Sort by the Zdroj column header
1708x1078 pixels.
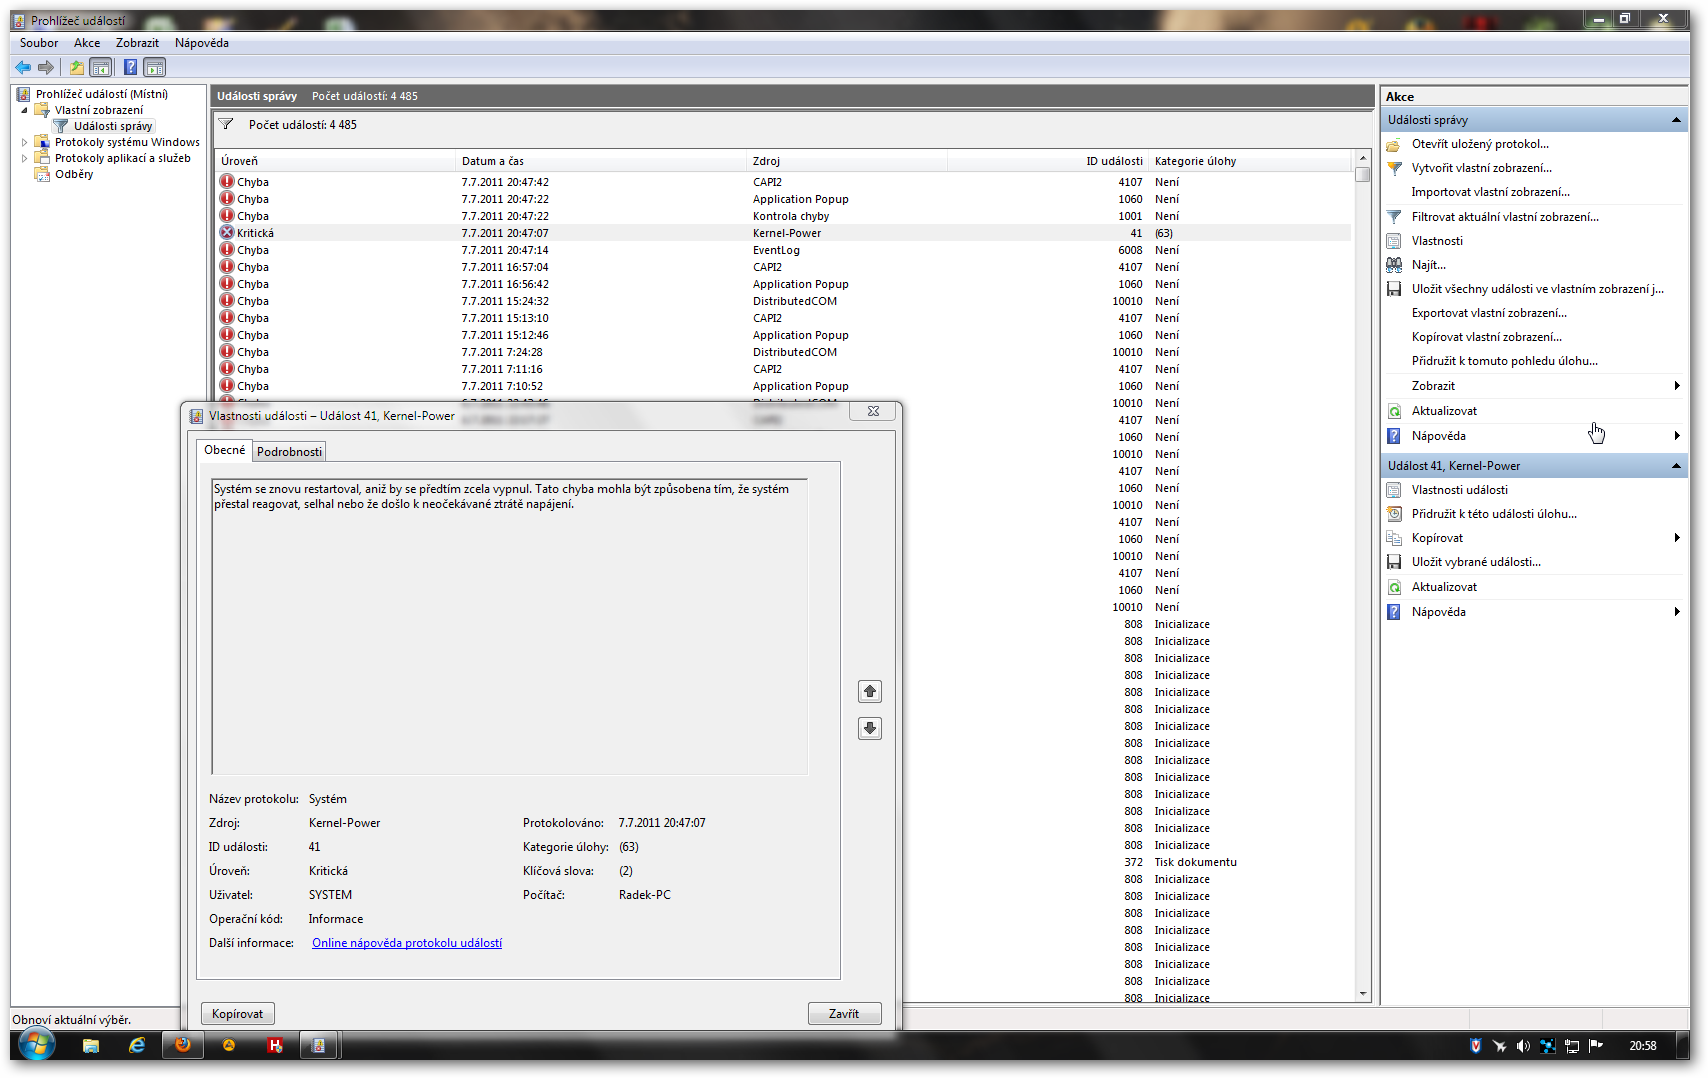[x=847, y=161]
